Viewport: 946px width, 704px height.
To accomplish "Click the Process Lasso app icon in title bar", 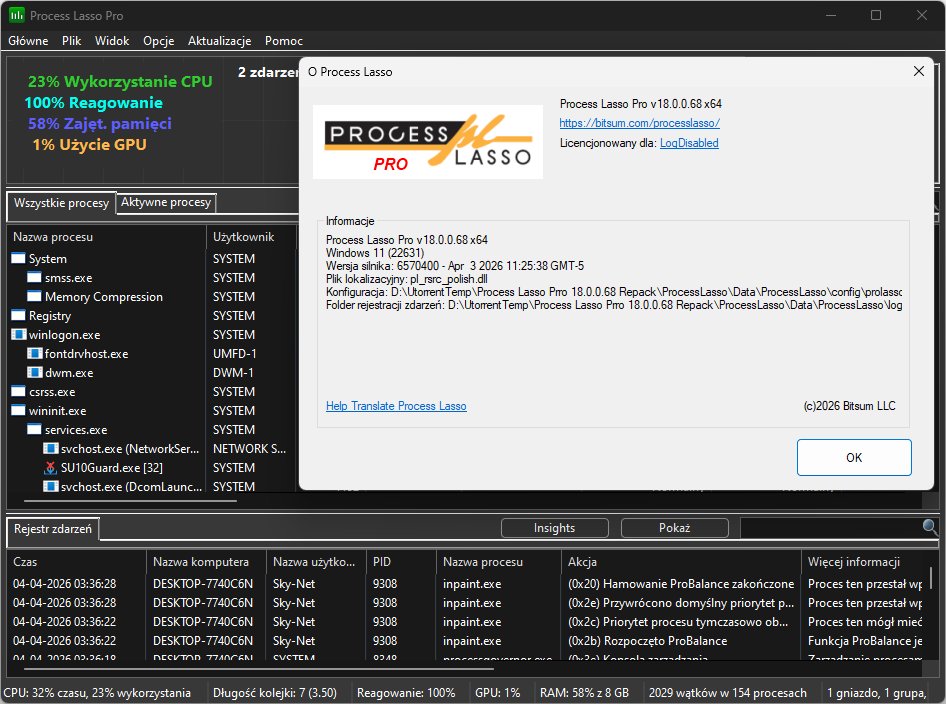I will click(16, 15).
